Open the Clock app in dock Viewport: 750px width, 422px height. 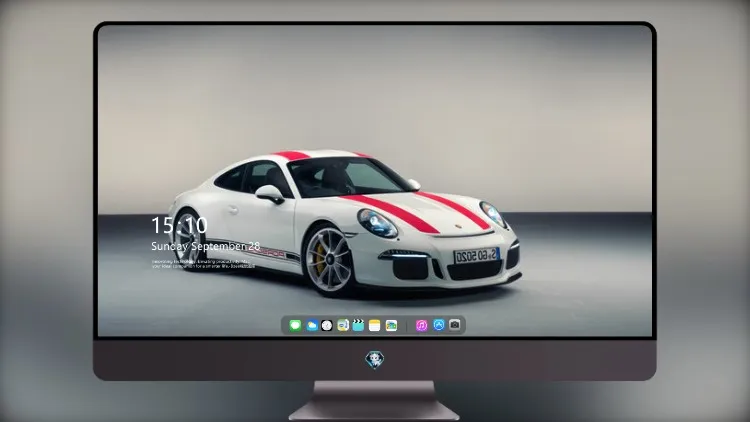tap(327, 325)
